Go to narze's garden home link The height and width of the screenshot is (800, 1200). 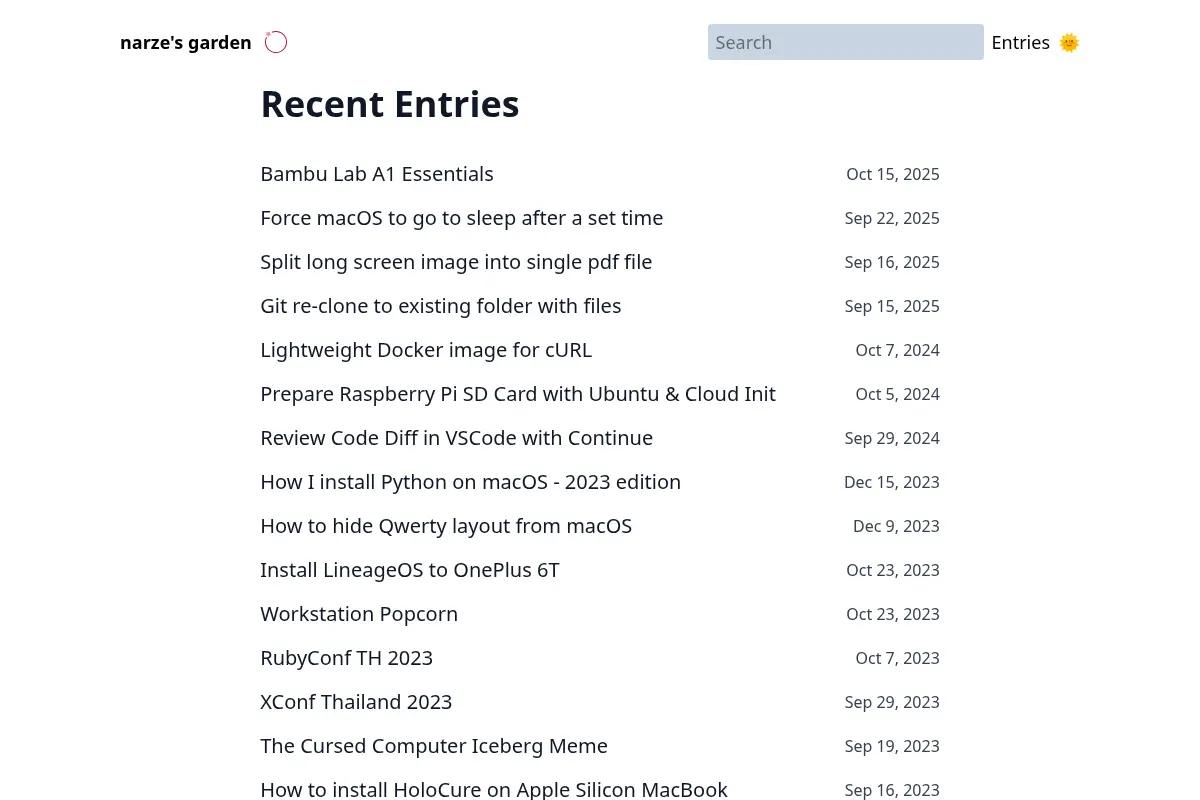pos(186,42)
